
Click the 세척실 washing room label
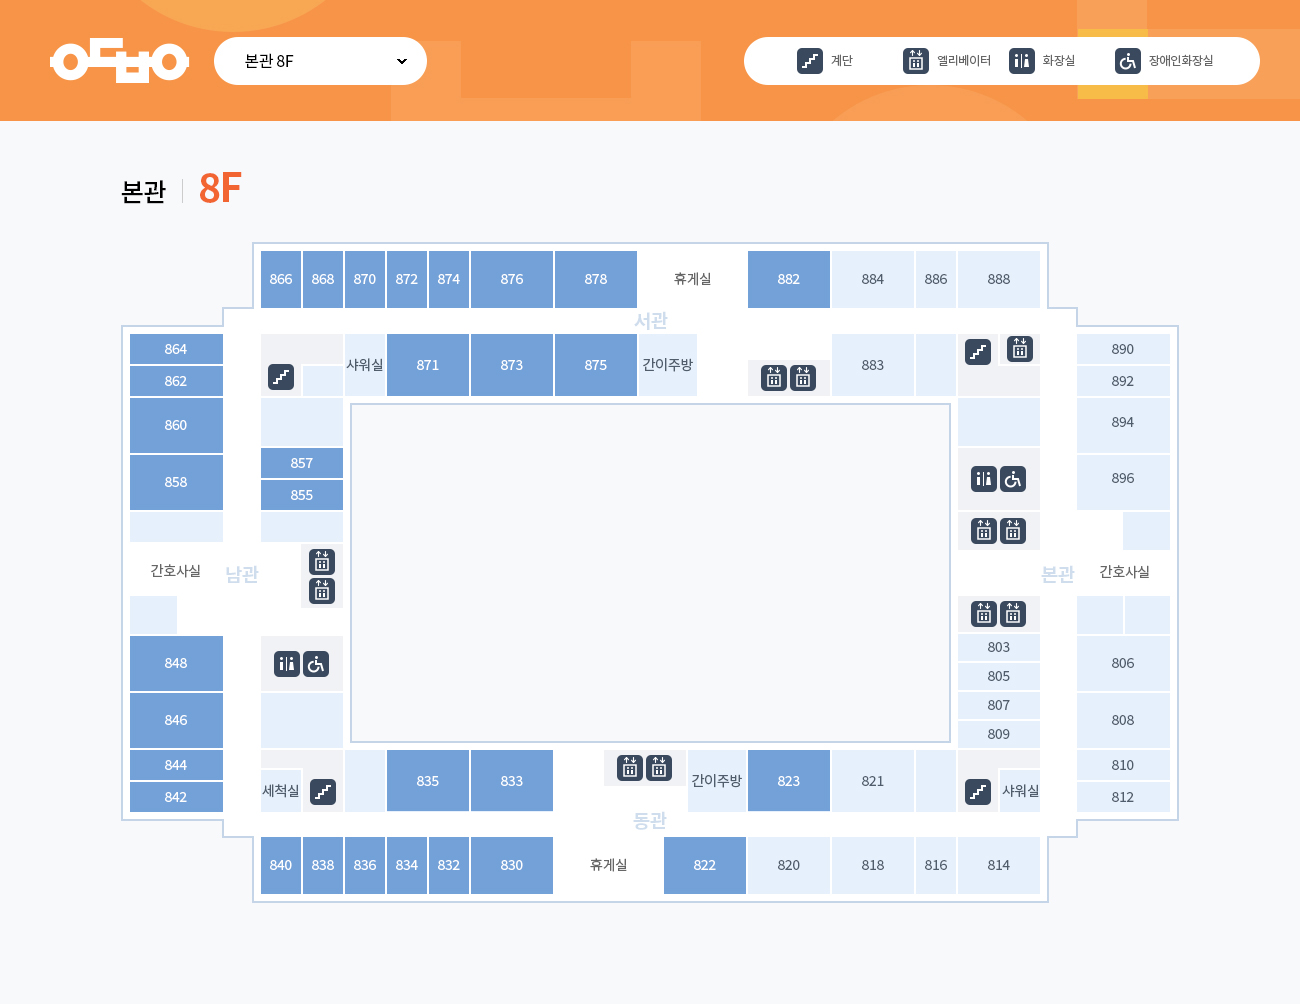point(281,791)
